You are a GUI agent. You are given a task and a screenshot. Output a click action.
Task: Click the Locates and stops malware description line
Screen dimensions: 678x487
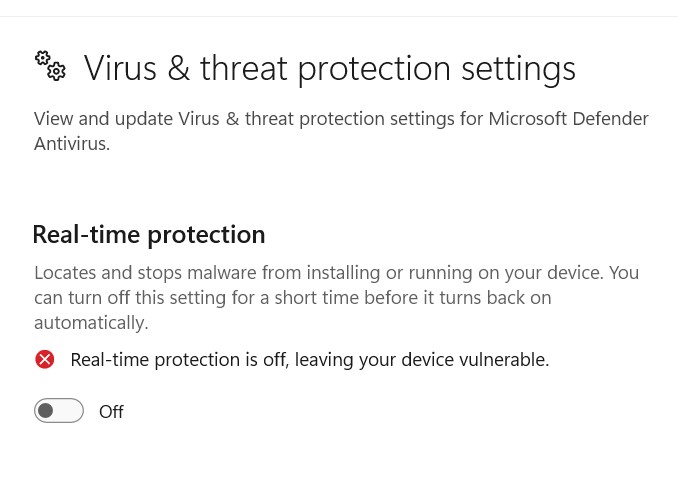(x=336, y=273)
